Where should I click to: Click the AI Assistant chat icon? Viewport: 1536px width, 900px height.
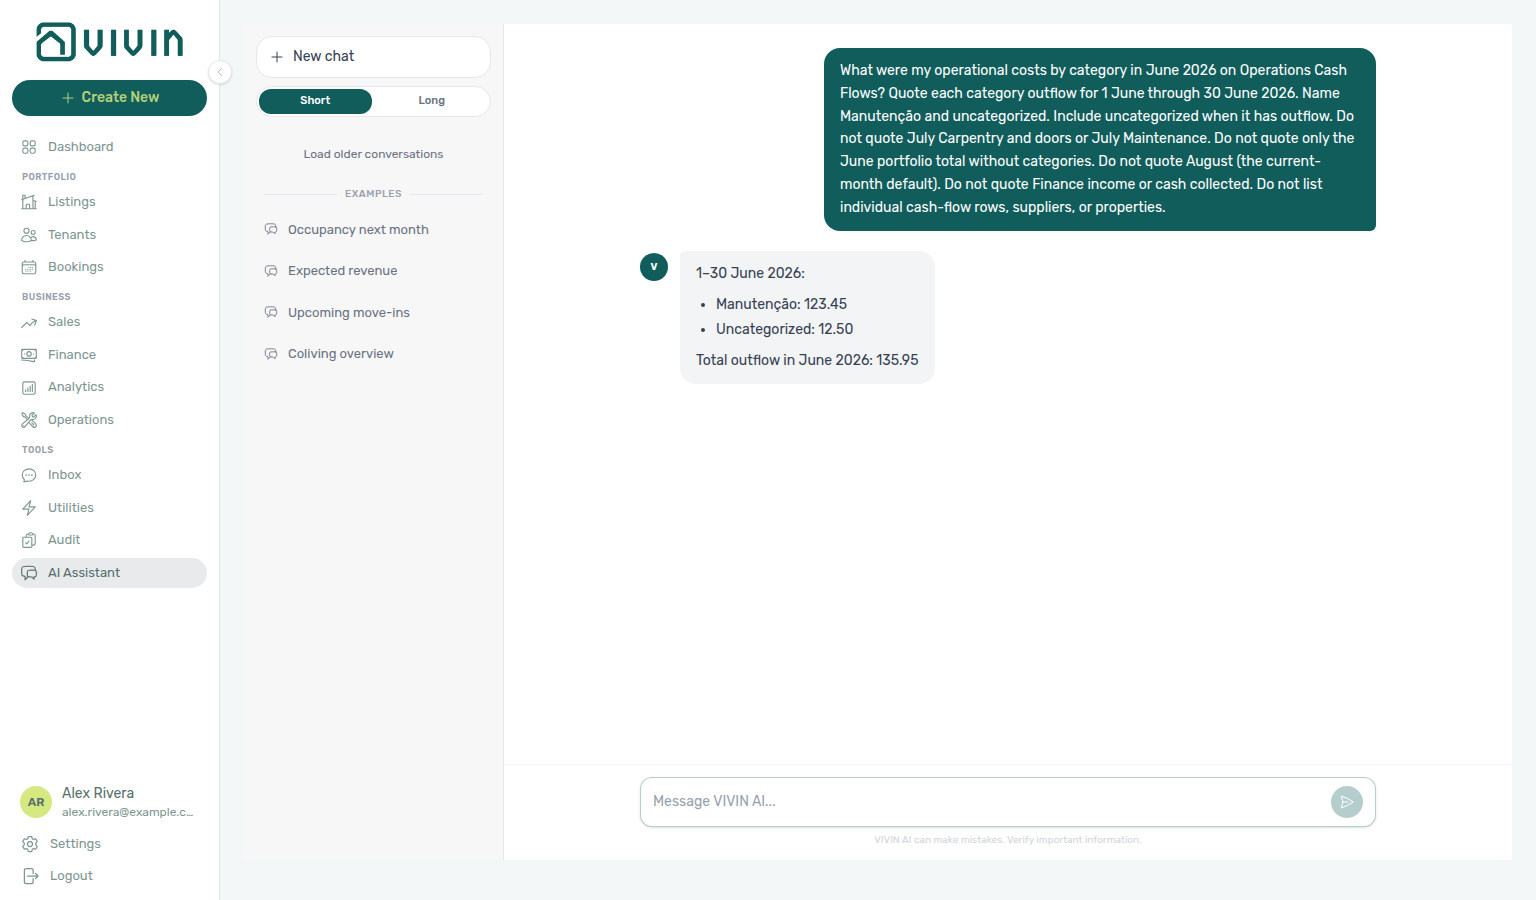29,573
